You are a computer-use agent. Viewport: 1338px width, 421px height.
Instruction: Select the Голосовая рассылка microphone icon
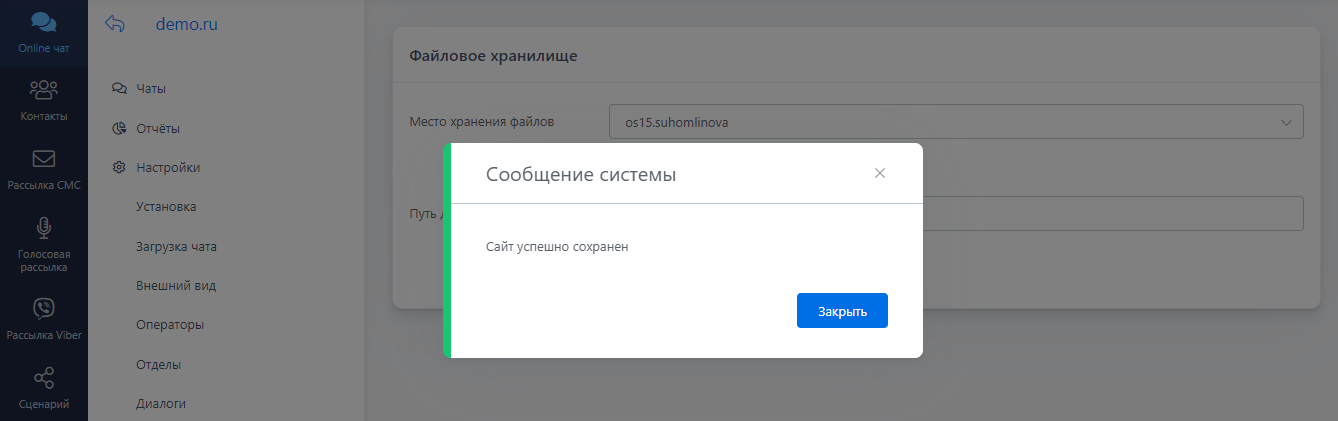pos(43,228)
